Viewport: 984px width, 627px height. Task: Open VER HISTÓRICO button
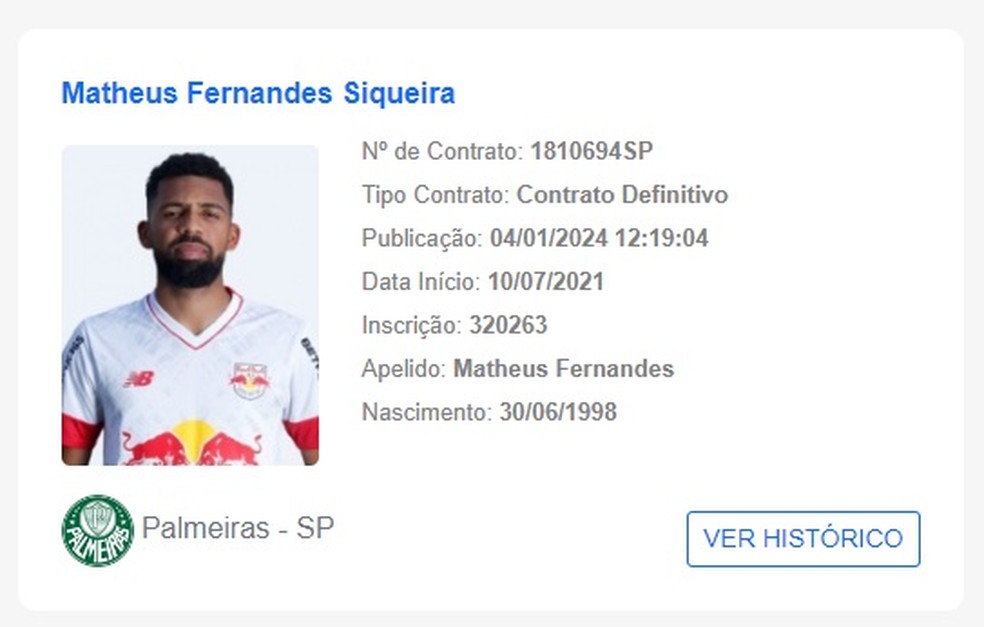802,537
